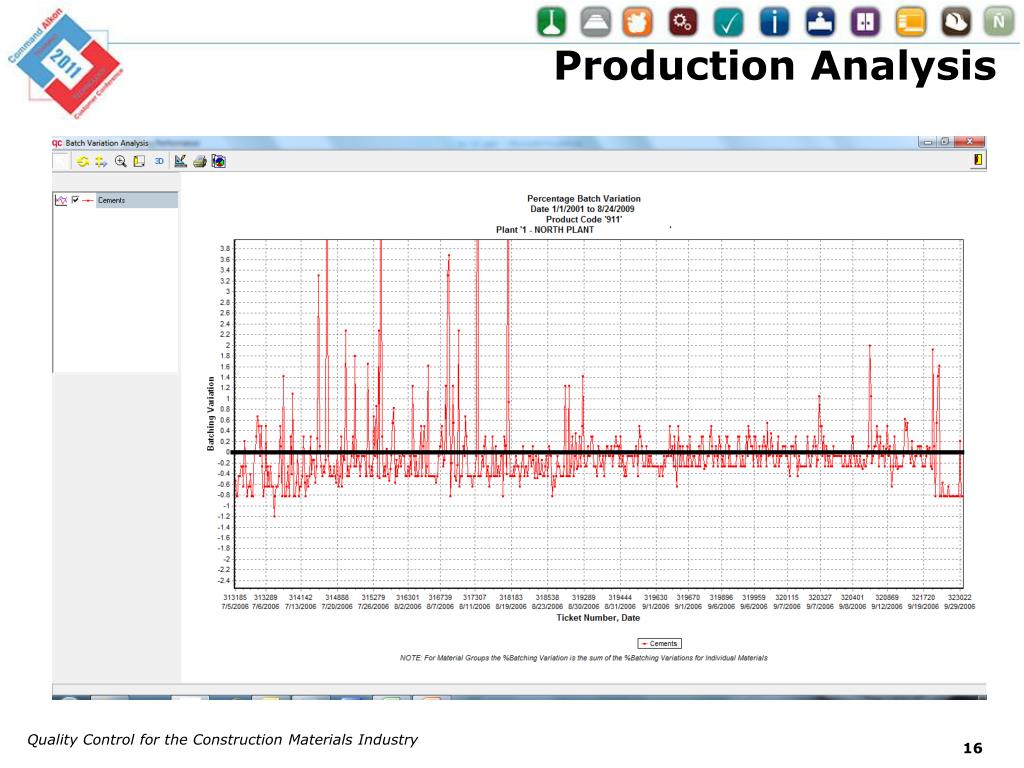
Task: Uncheck the Cements series checkbox
Action: [x=75, y=200]
